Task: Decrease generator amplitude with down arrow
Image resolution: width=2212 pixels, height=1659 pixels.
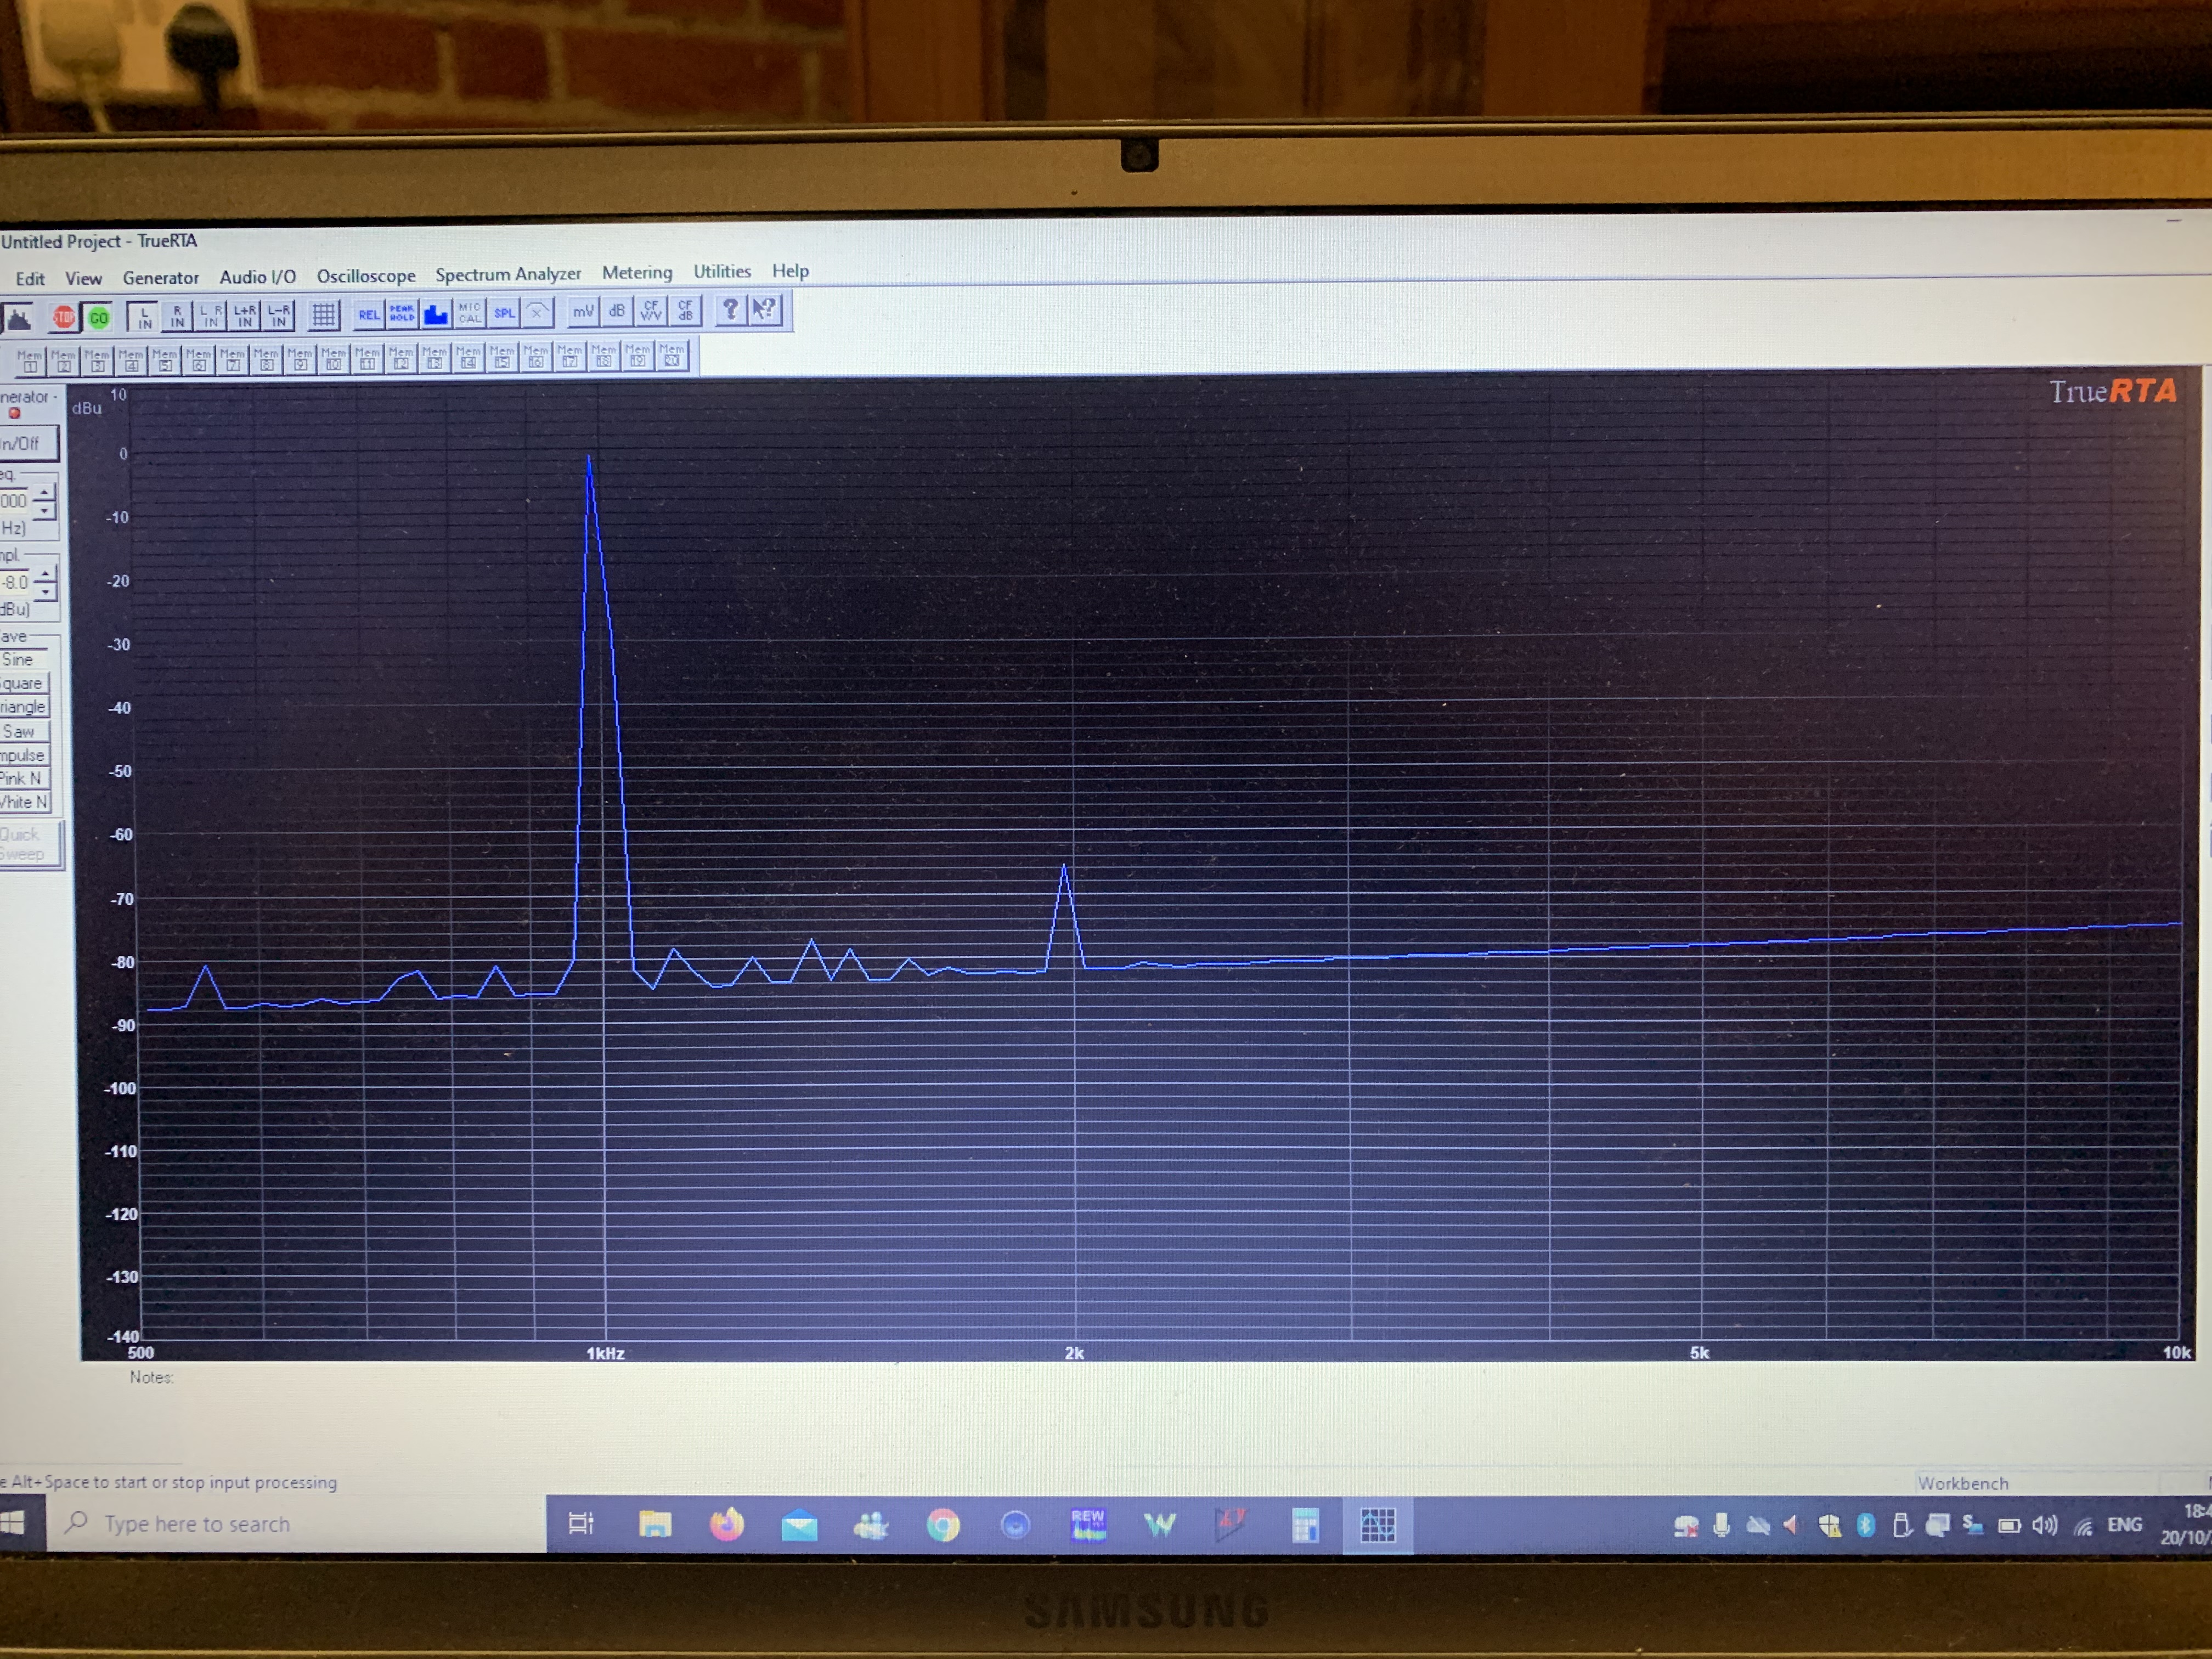Action: [x=45, y=592]
